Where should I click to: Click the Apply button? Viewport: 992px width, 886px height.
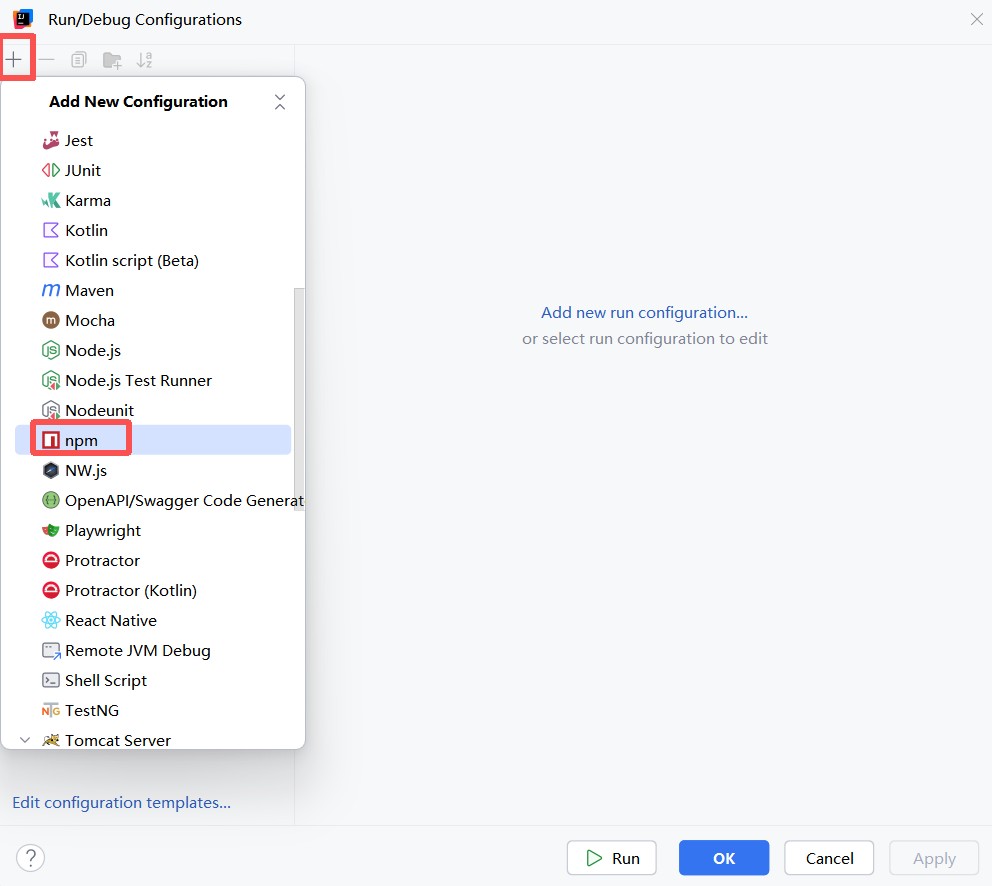click(934, 858)
